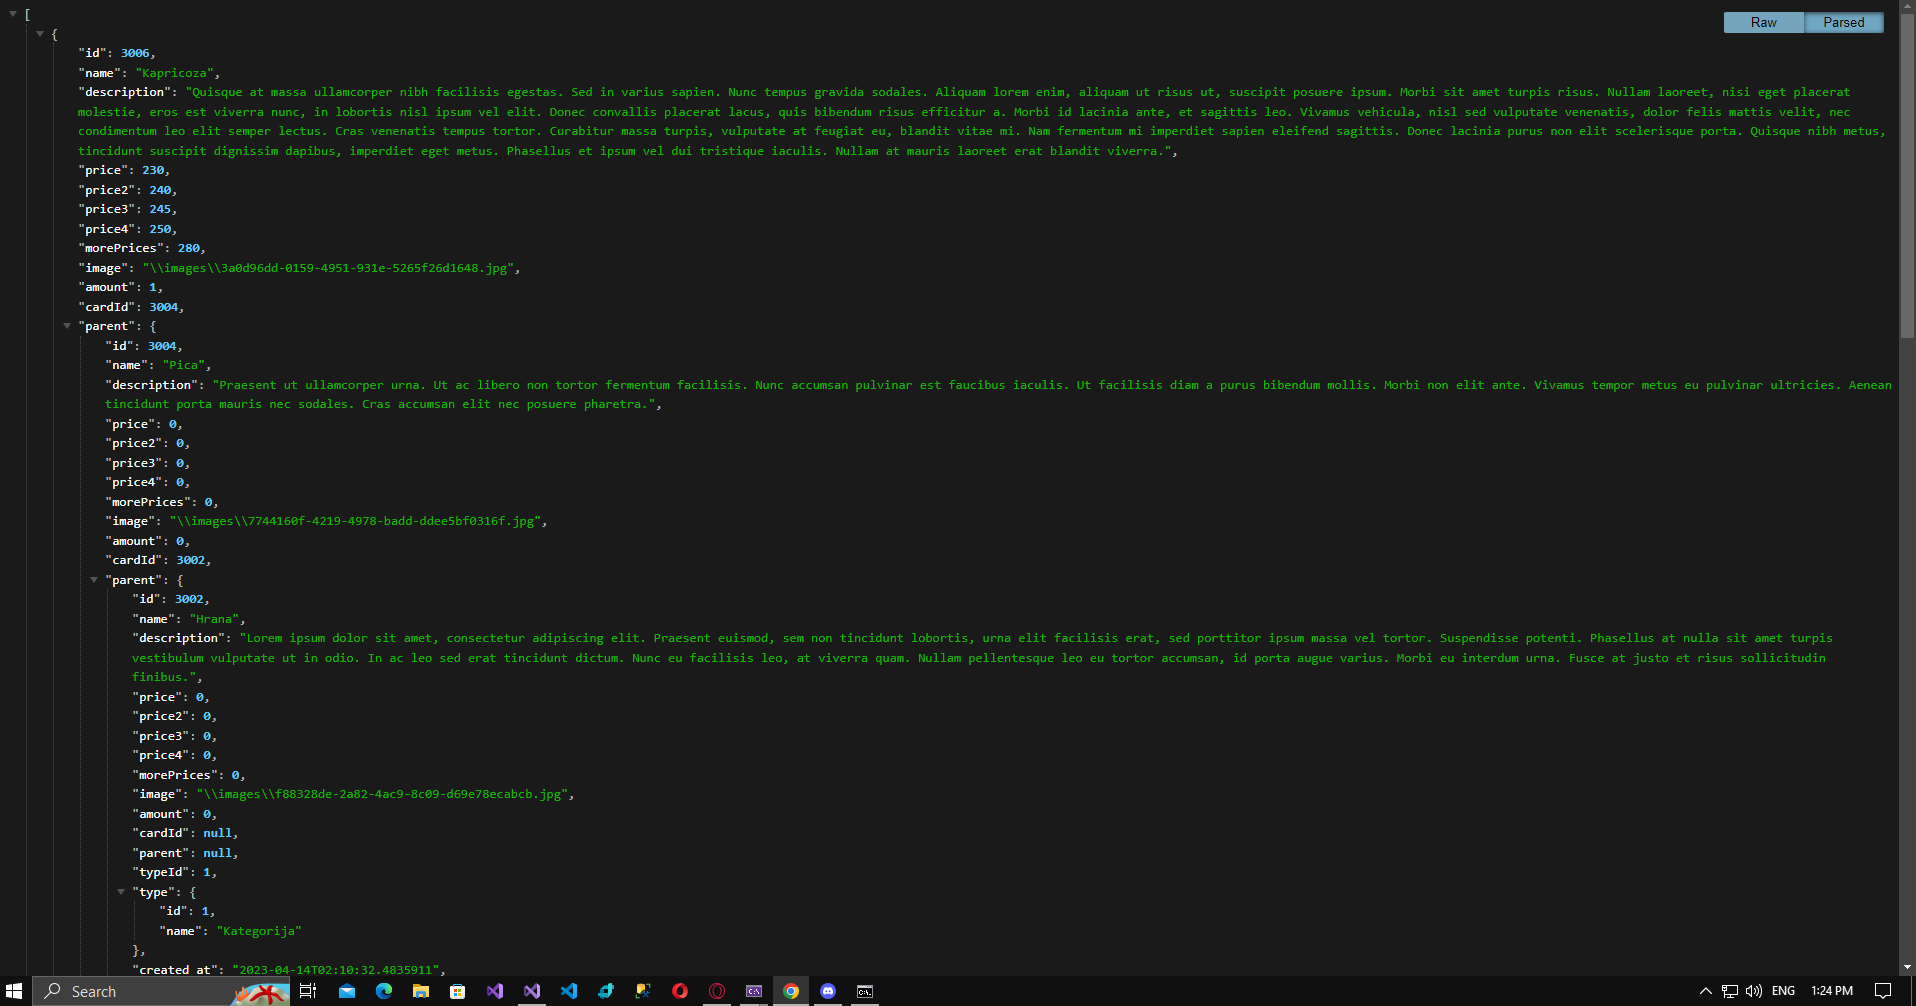1916x1006 pixels.
Task: Open the clock showing 1:24 PM
Action: (1832, 991)
